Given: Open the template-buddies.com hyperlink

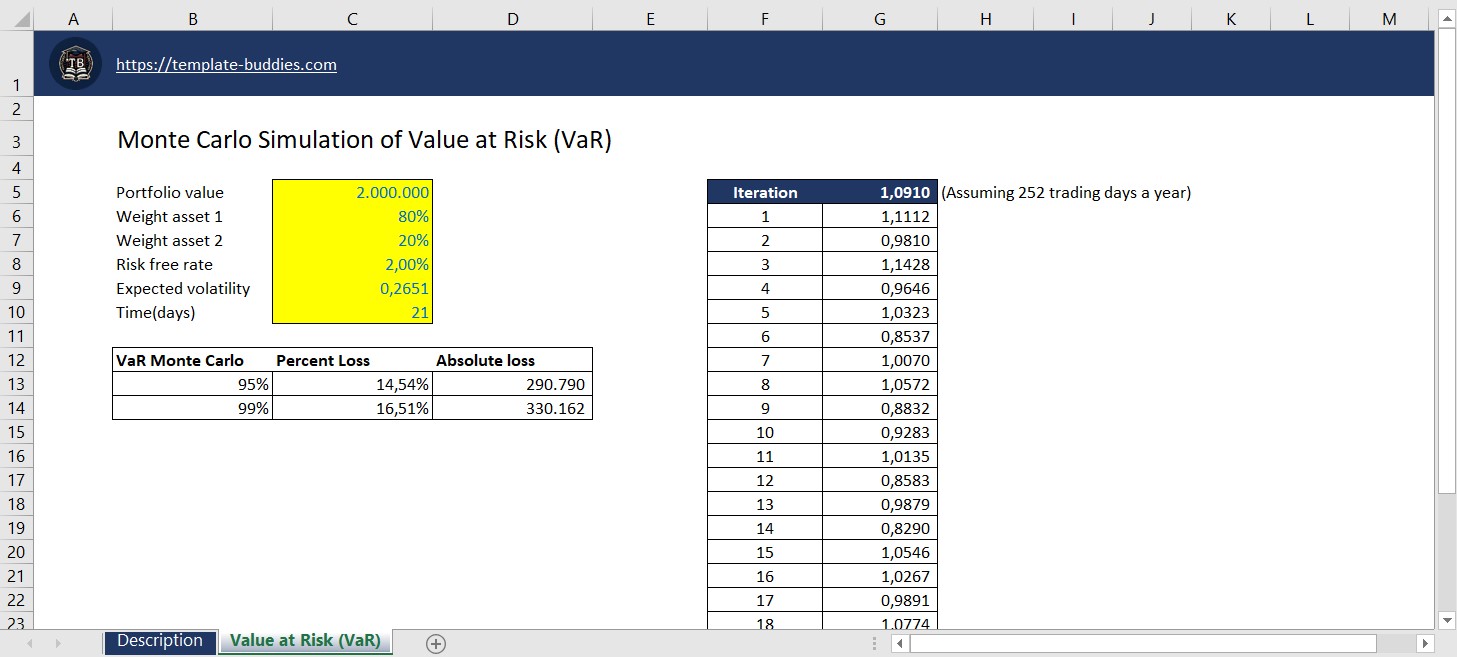Looking at the screenshot, I should pyautogui.click(x=226, y=65).
